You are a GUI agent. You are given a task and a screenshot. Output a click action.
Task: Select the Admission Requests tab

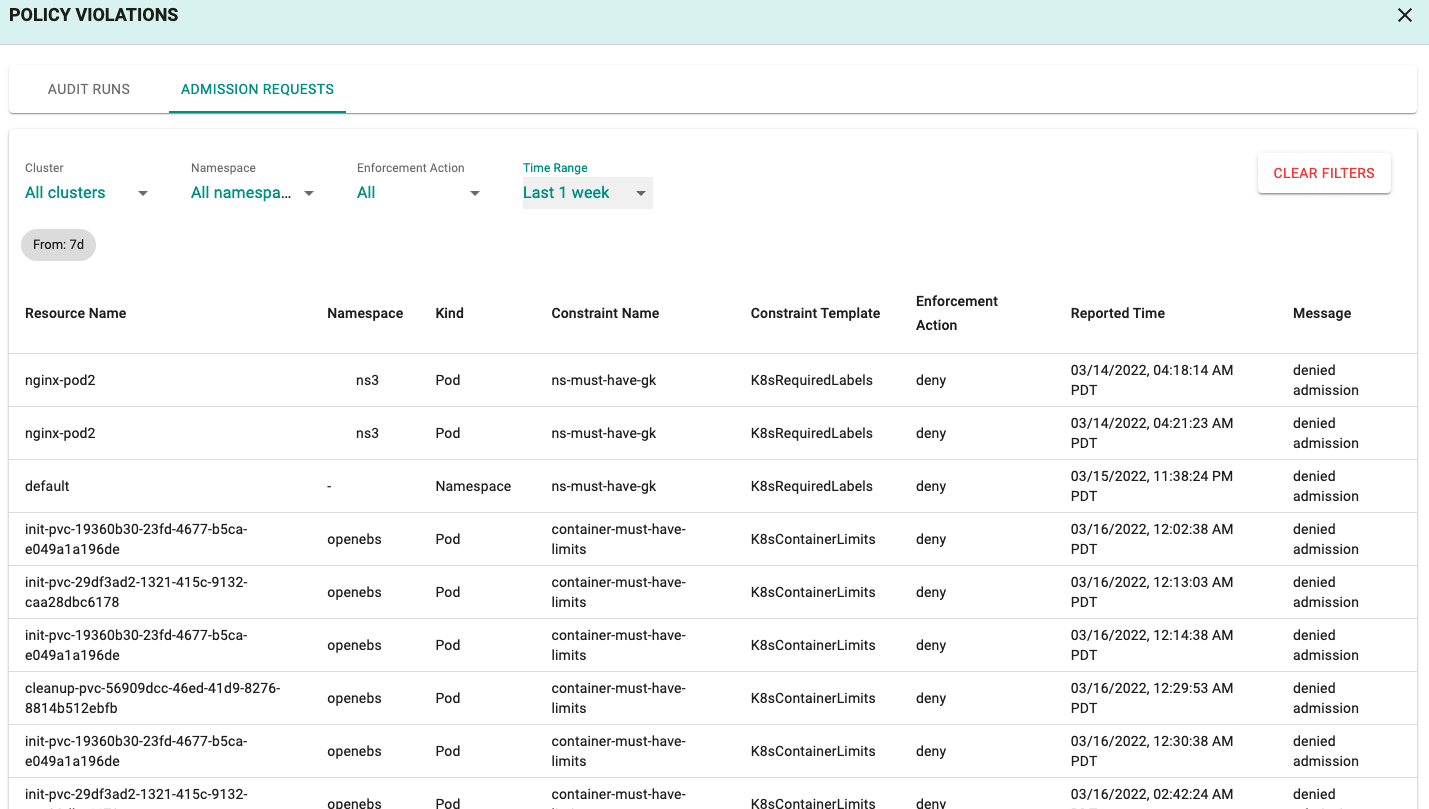click(x=257, y=89)
